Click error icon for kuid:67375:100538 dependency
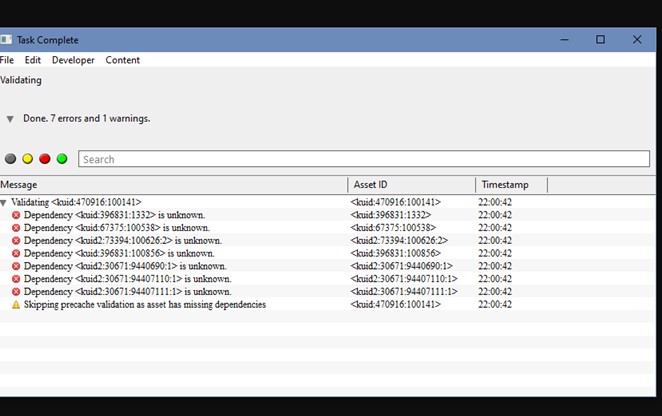This screenshot has height=416, width=662. point(16,228)
